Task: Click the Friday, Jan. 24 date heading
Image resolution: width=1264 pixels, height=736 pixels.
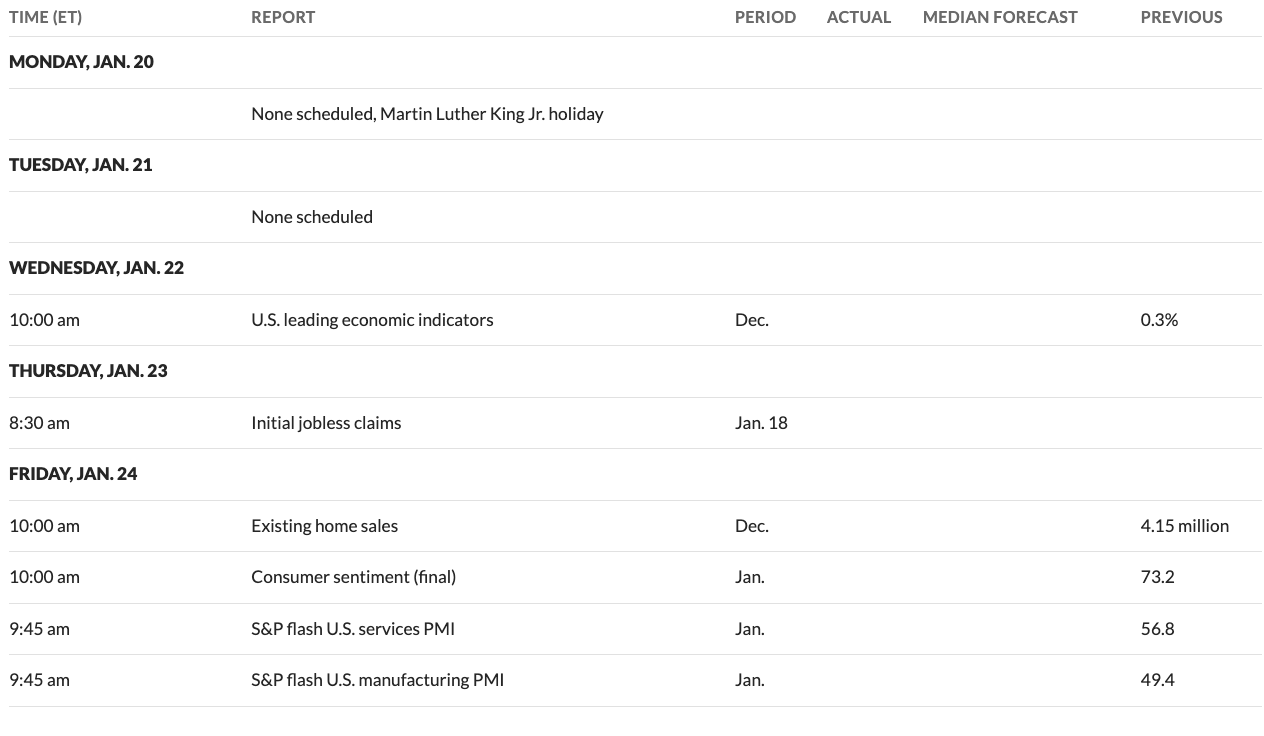Action: click(73, 474)
